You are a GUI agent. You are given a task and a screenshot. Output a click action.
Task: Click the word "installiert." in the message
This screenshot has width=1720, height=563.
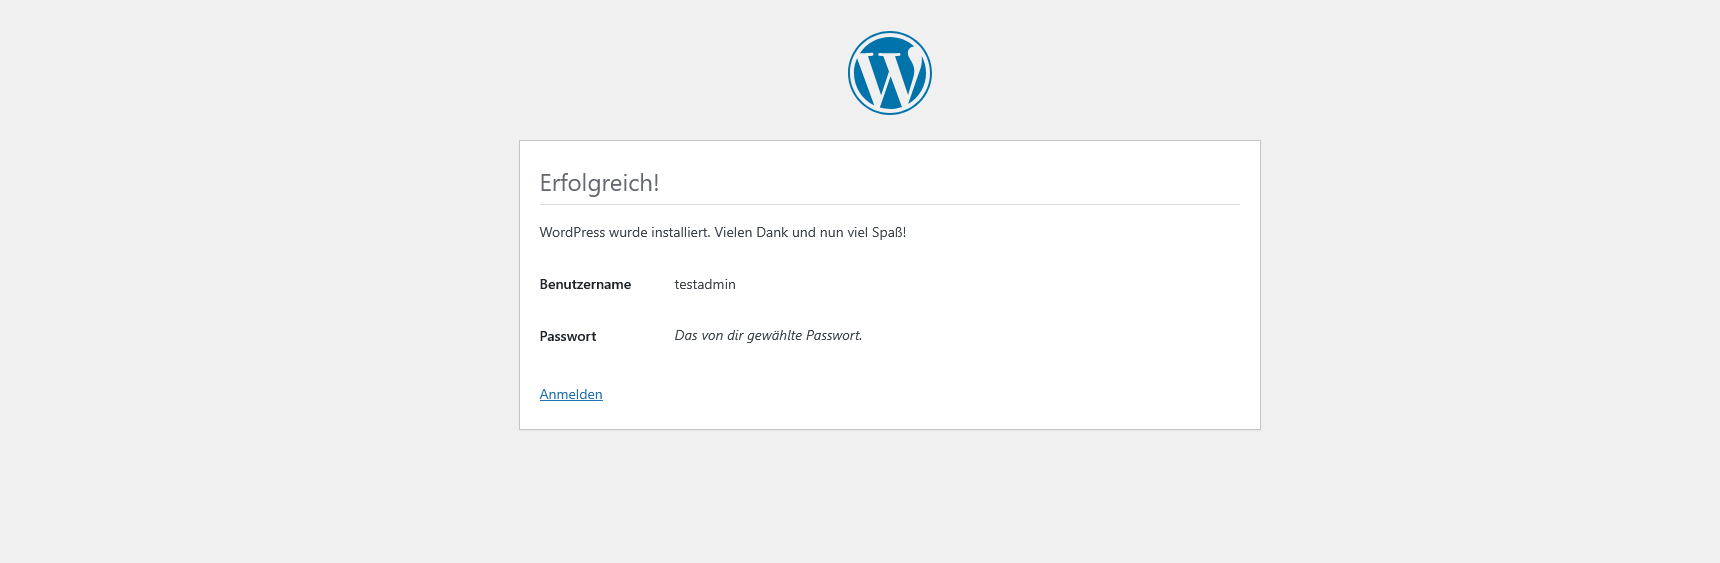pos(680,232)
